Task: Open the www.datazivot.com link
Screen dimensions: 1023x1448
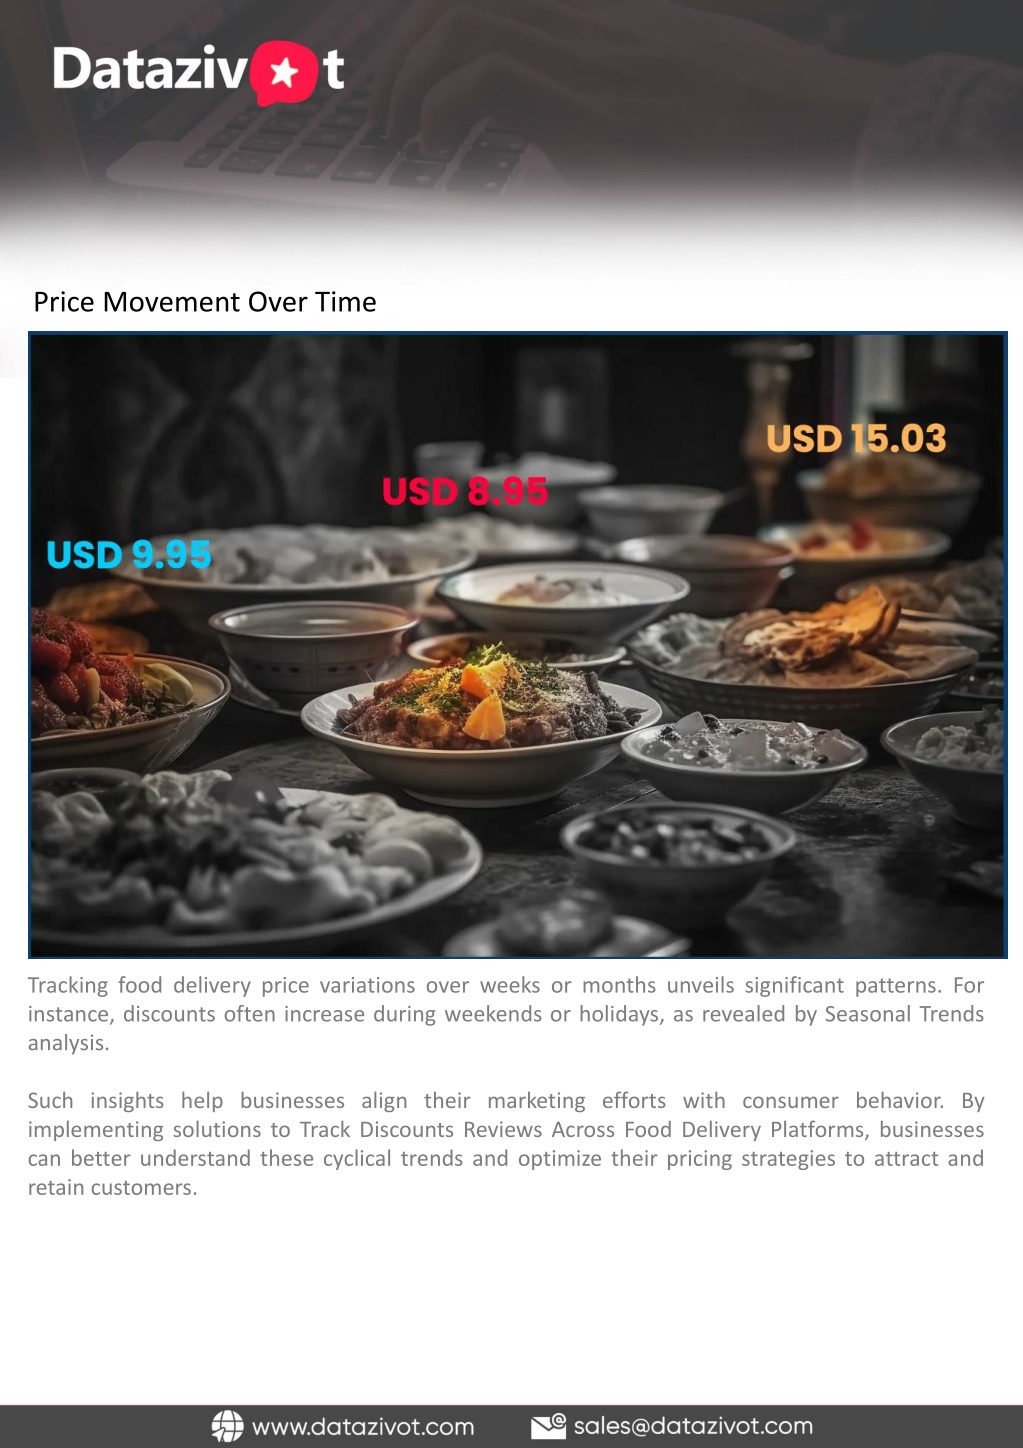Action: (363, 1427)
